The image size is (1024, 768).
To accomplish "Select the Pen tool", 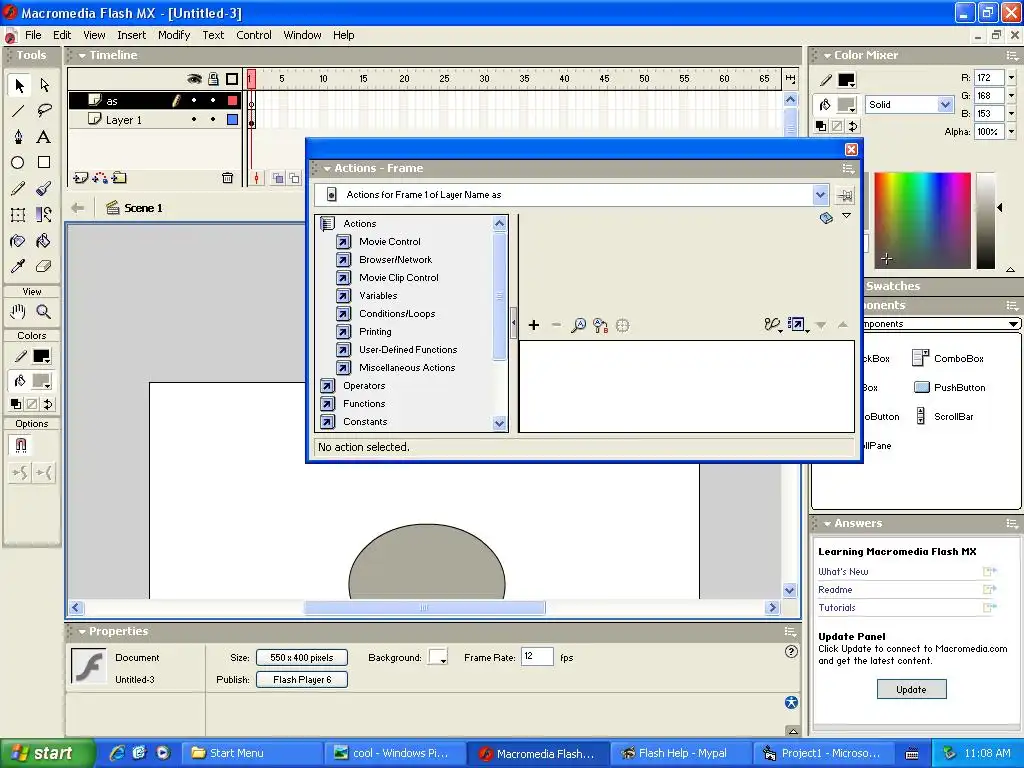I will coord(19,136).
